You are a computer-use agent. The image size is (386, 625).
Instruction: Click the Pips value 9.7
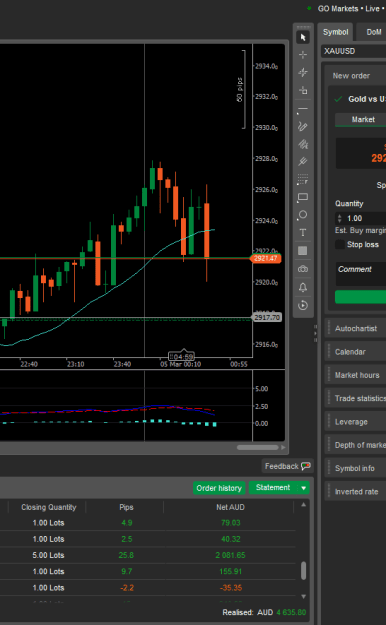pyautogui.click(x=126, y=571)
